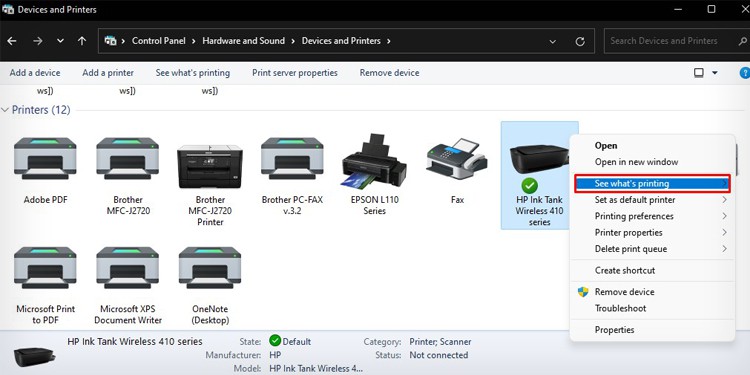This screenshot has width=750, height=375.
Task: Click the Devices and Printers title bar icon
Action: [8, 9]
